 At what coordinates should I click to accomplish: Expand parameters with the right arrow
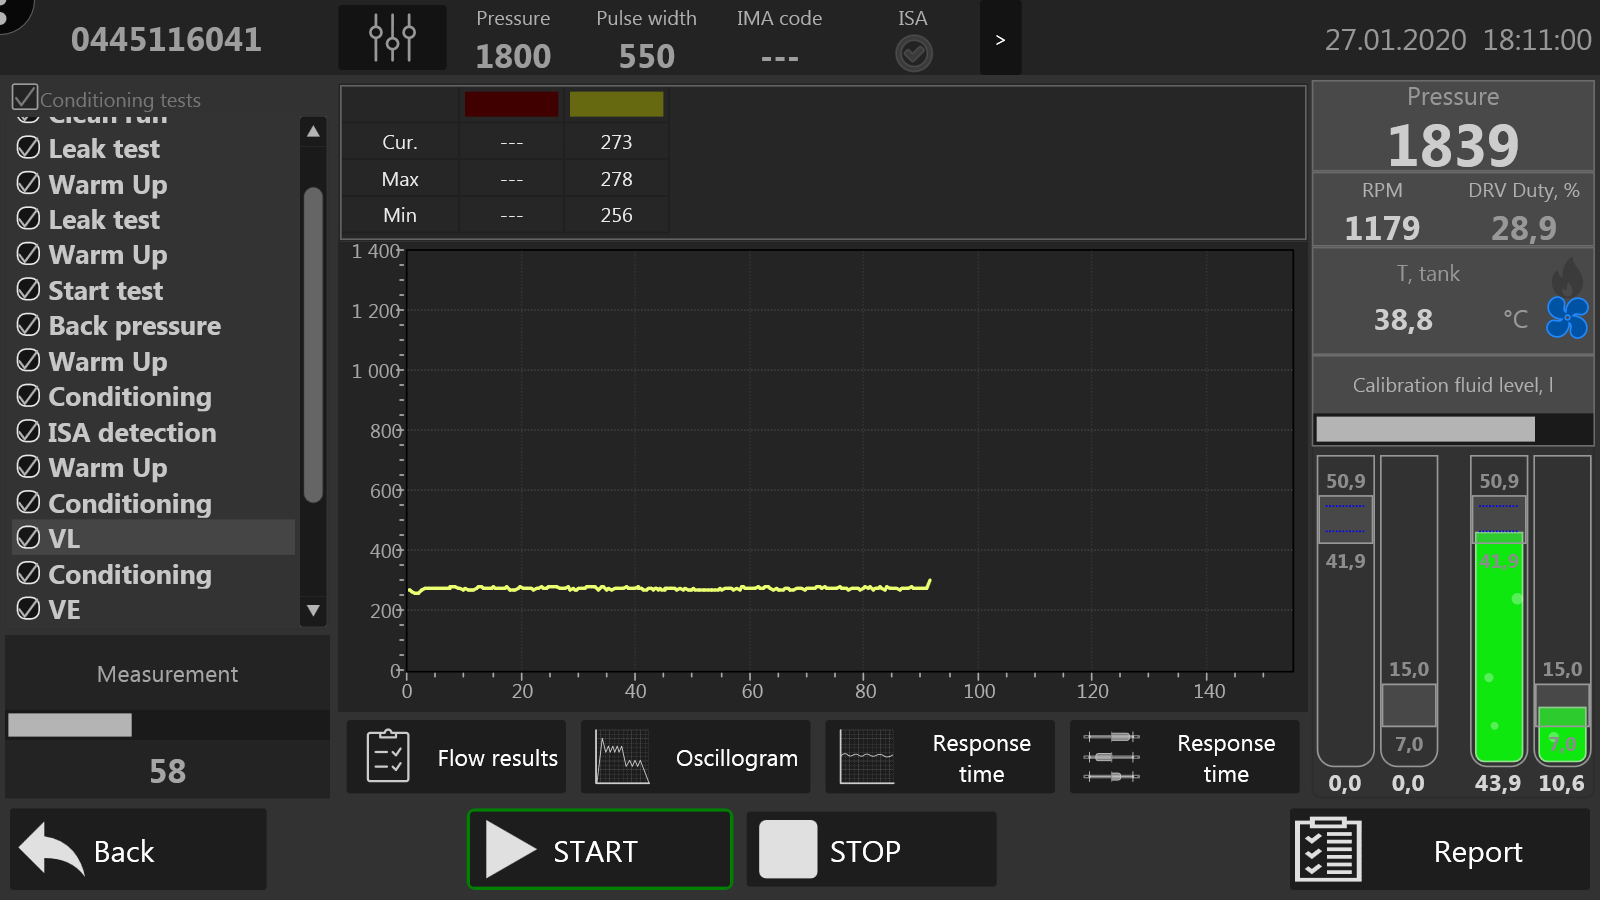[1000, 39]
